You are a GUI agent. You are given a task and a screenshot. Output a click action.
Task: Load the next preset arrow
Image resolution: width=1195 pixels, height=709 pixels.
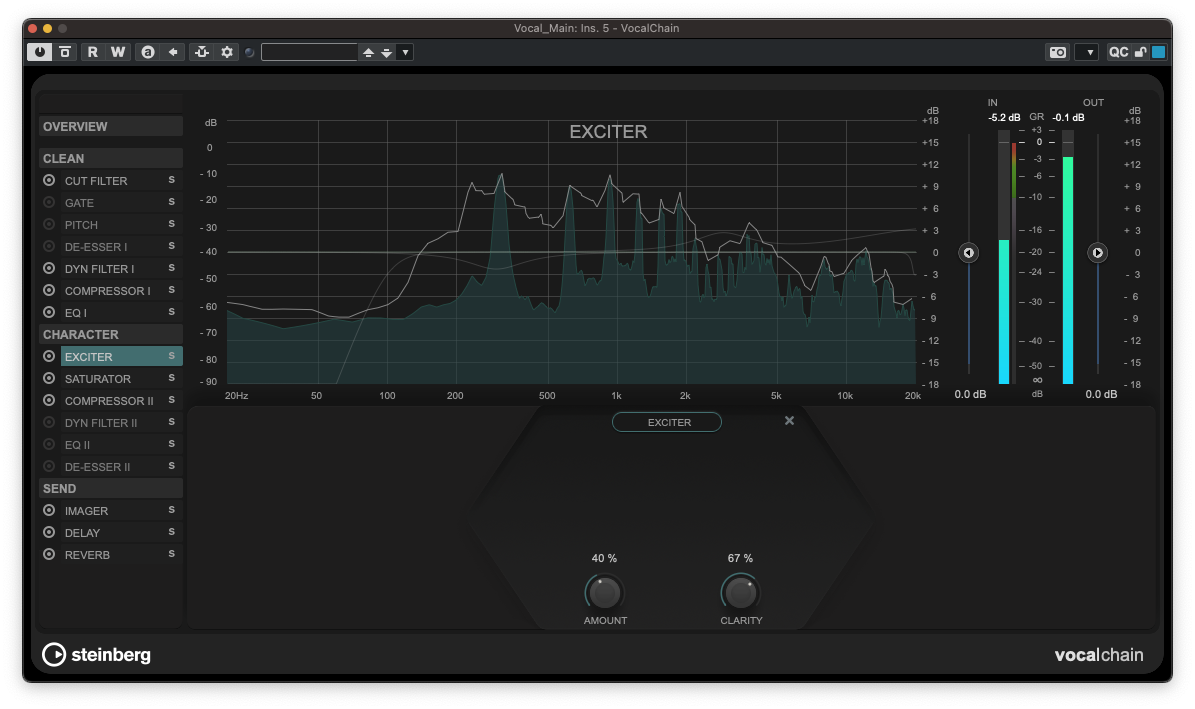387,52
